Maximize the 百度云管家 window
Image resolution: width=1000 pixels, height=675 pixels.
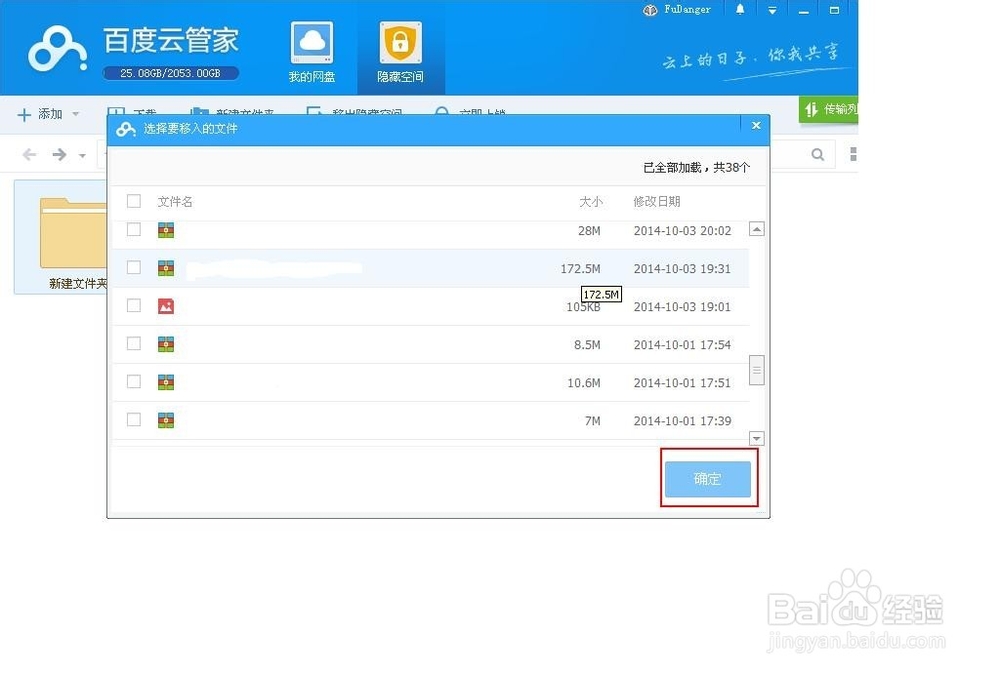click(x=834, y=10)
